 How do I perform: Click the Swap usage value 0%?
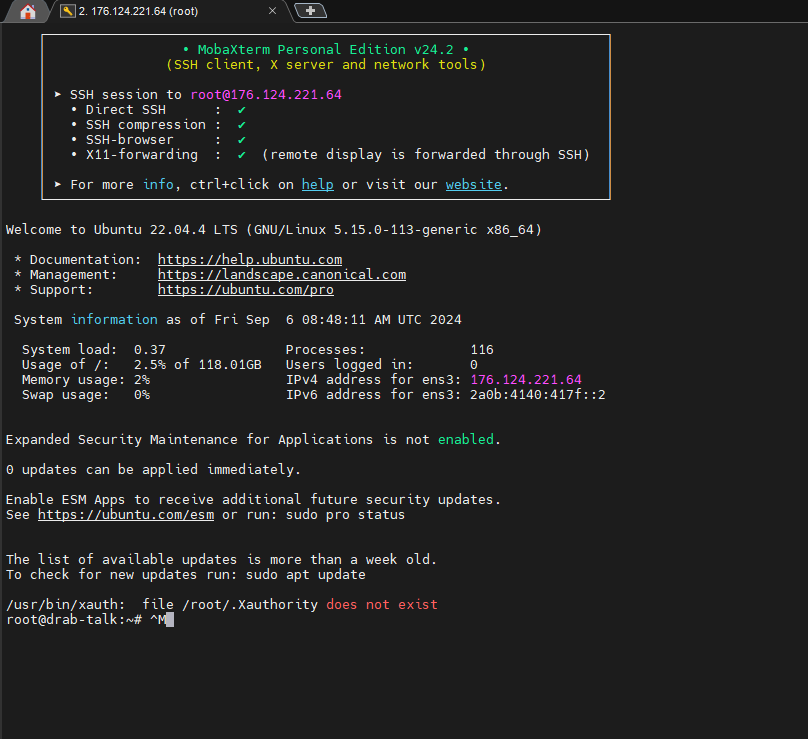coord(142,394)
